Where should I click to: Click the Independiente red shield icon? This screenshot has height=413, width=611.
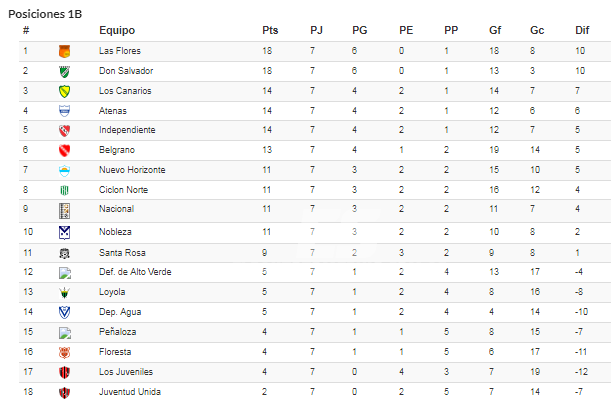point(64,131)
